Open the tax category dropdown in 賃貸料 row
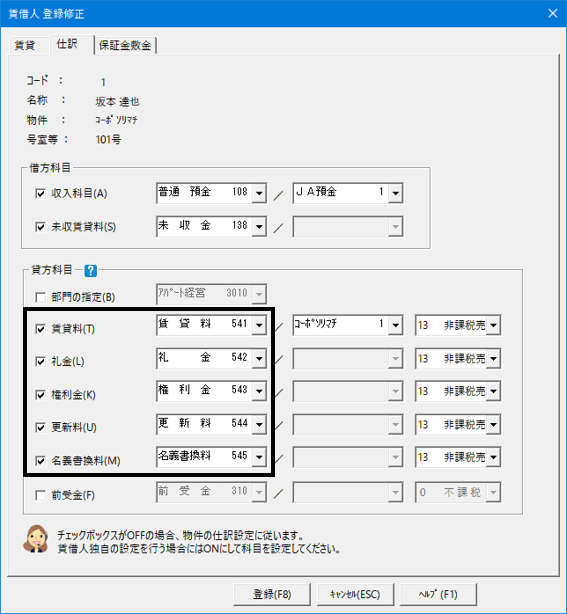The height and width of the screenshot is (614, 567). (x=493, y=325)
